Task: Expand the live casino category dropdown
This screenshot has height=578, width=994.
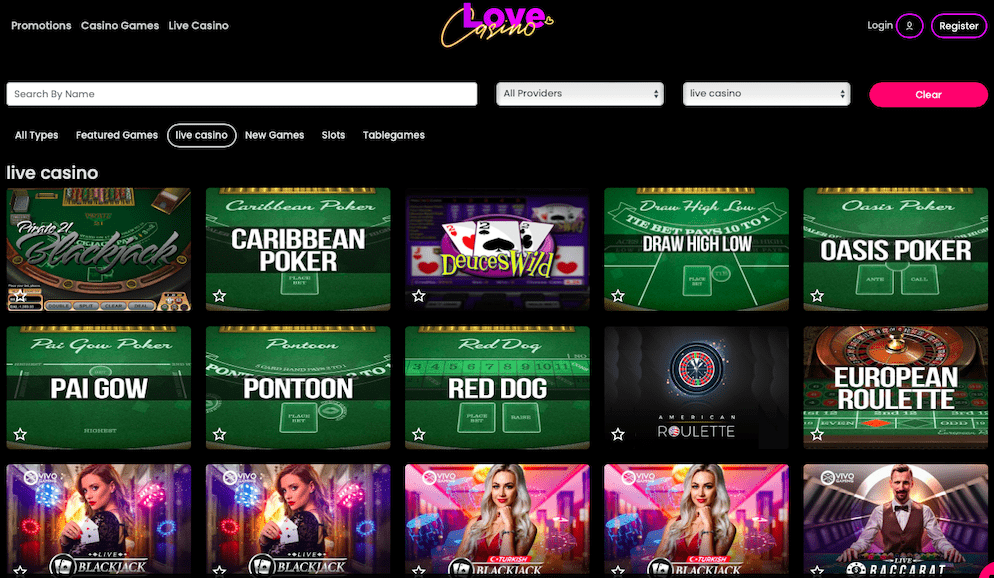Action: [x=766, y=94]
